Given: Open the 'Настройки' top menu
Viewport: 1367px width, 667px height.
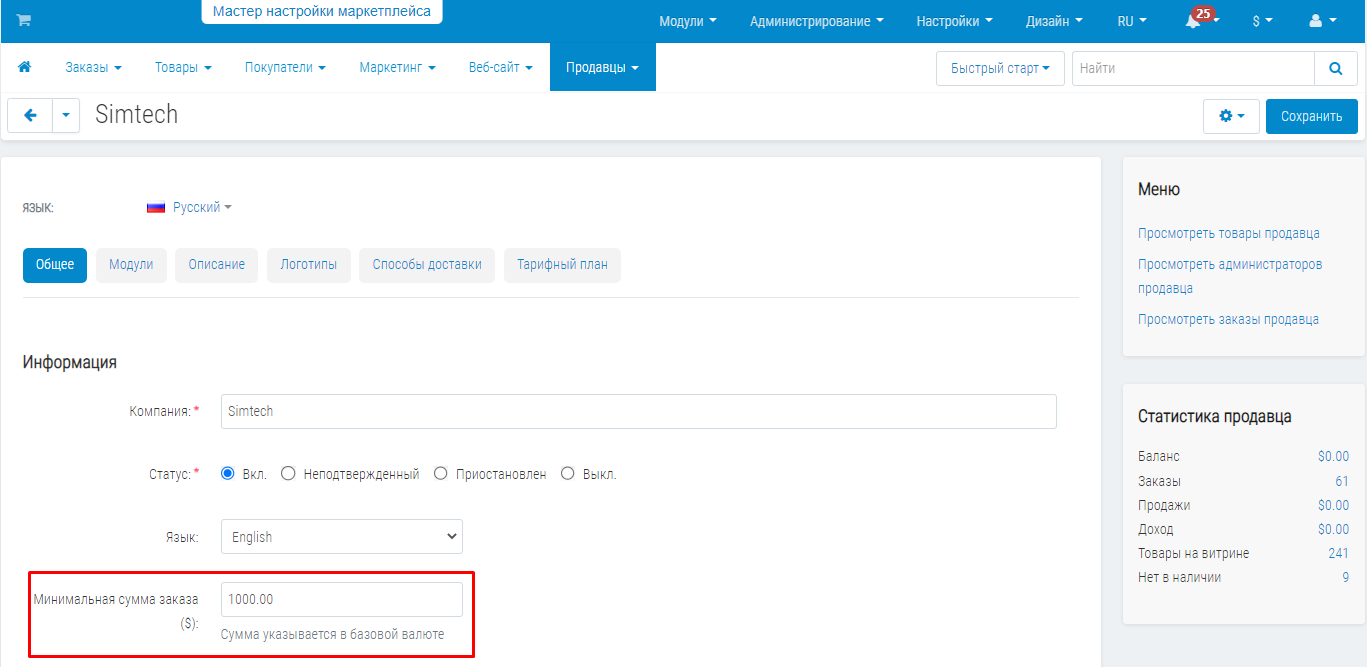Looking at the screenshot, I should (x=955, y=21).
